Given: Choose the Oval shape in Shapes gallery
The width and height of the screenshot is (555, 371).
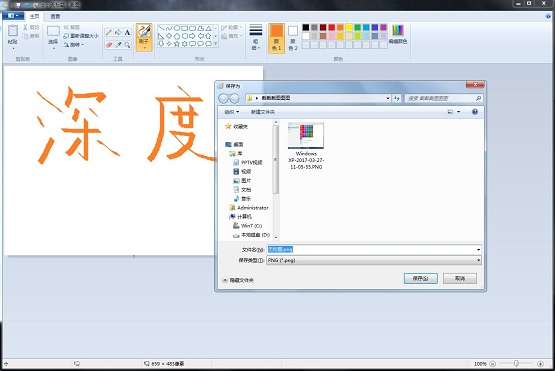Looking at the screenshot, I should coord(177,28).
